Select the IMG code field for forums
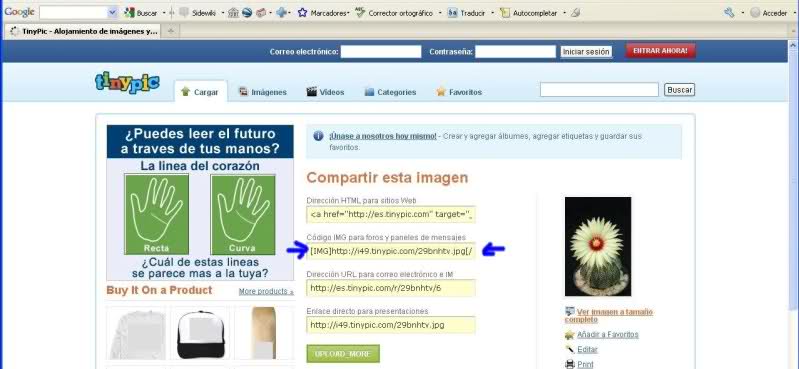The height and width of the screenshot is (369, 799). pyautogui.click(x=391, y=251)
